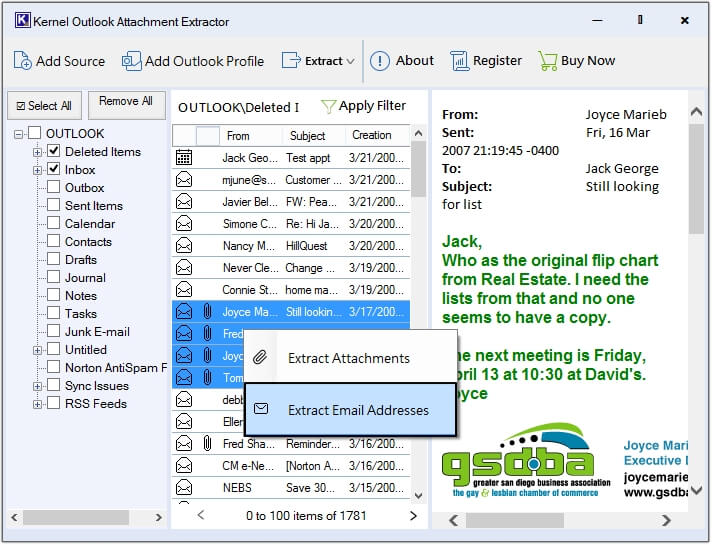712x545 pixels.
Task: Click envelope icon on Never Cle row
Action: [x=184, y=268]
